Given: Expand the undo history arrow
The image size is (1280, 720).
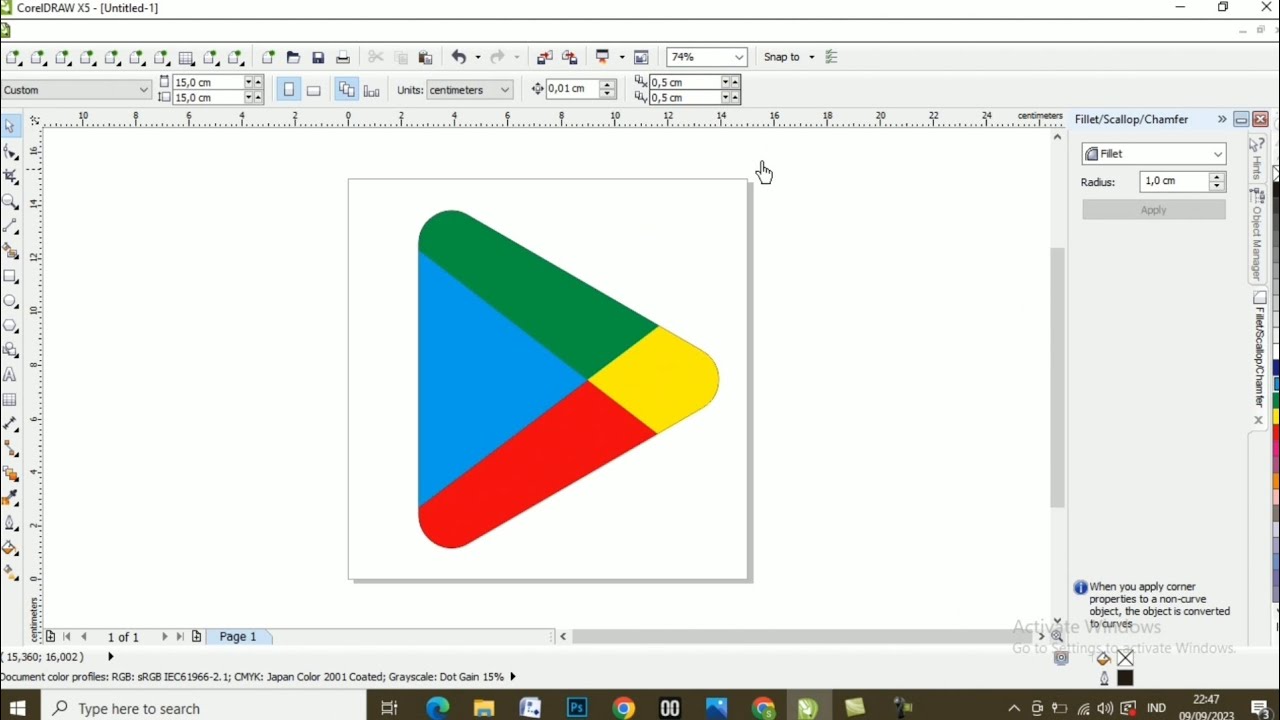Looking at the screenshot, I should pos(477,58).
